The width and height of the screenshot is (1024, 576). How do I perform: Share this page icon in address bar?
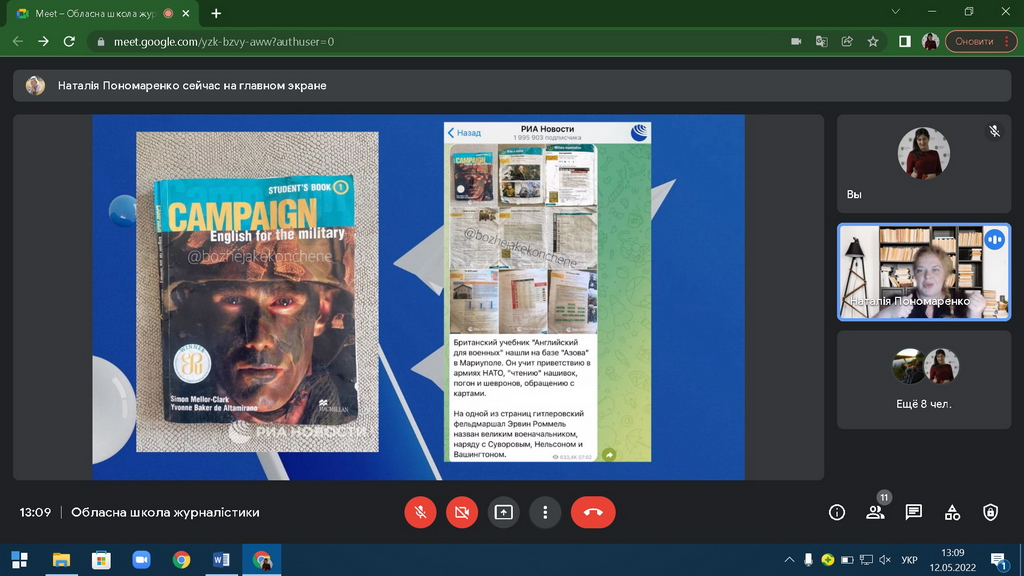coord(847,41)
